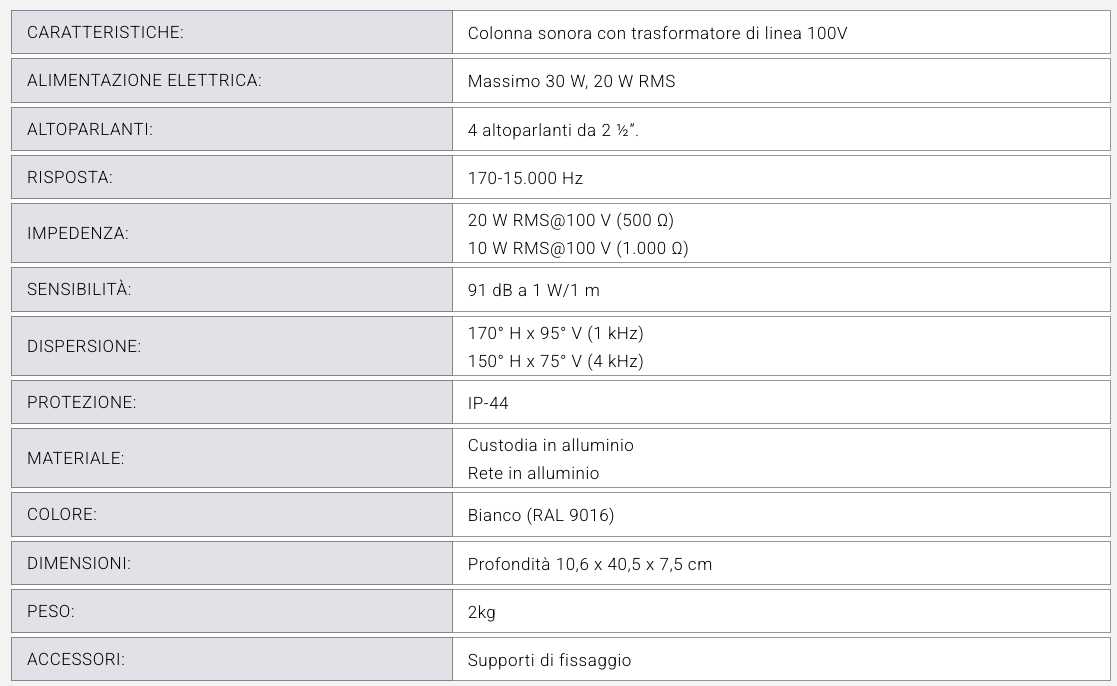This screenshot has height=686, width=1117.
Task: Select the 'Supporti di fissaggio' accessories text
Action: pyautogui.click(x=549, y=660)
